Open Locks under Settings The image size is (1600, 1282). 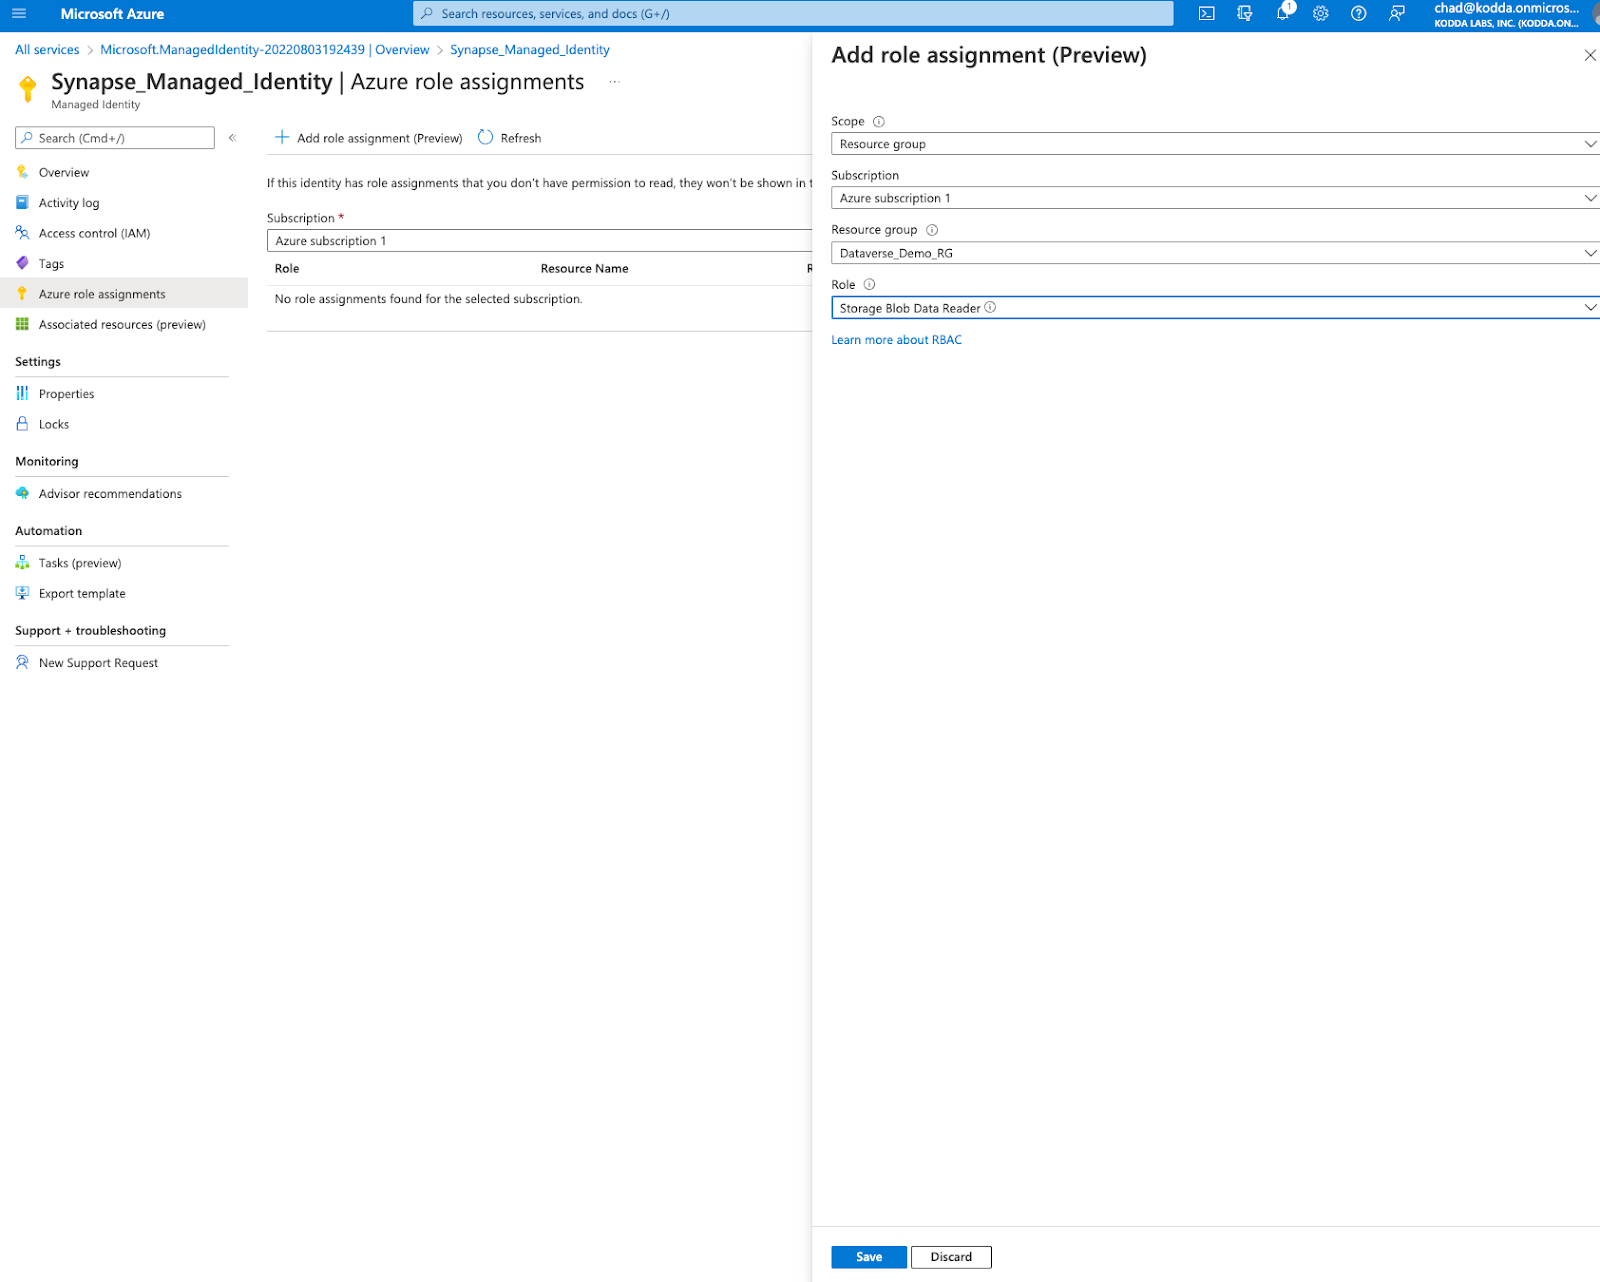tap(54, 425)
